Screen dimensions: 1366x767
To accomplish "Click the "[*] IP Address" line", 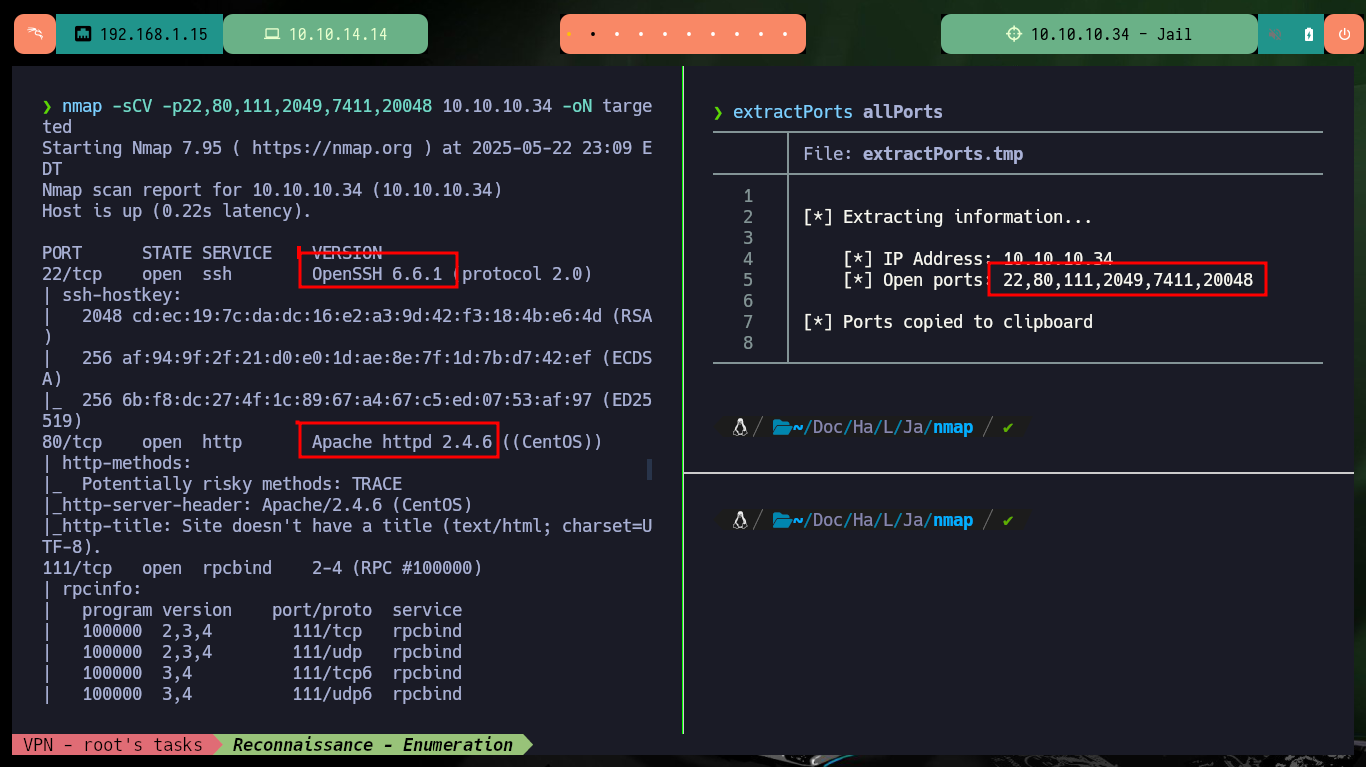I will pyautogui.click(x=978, y=259).
